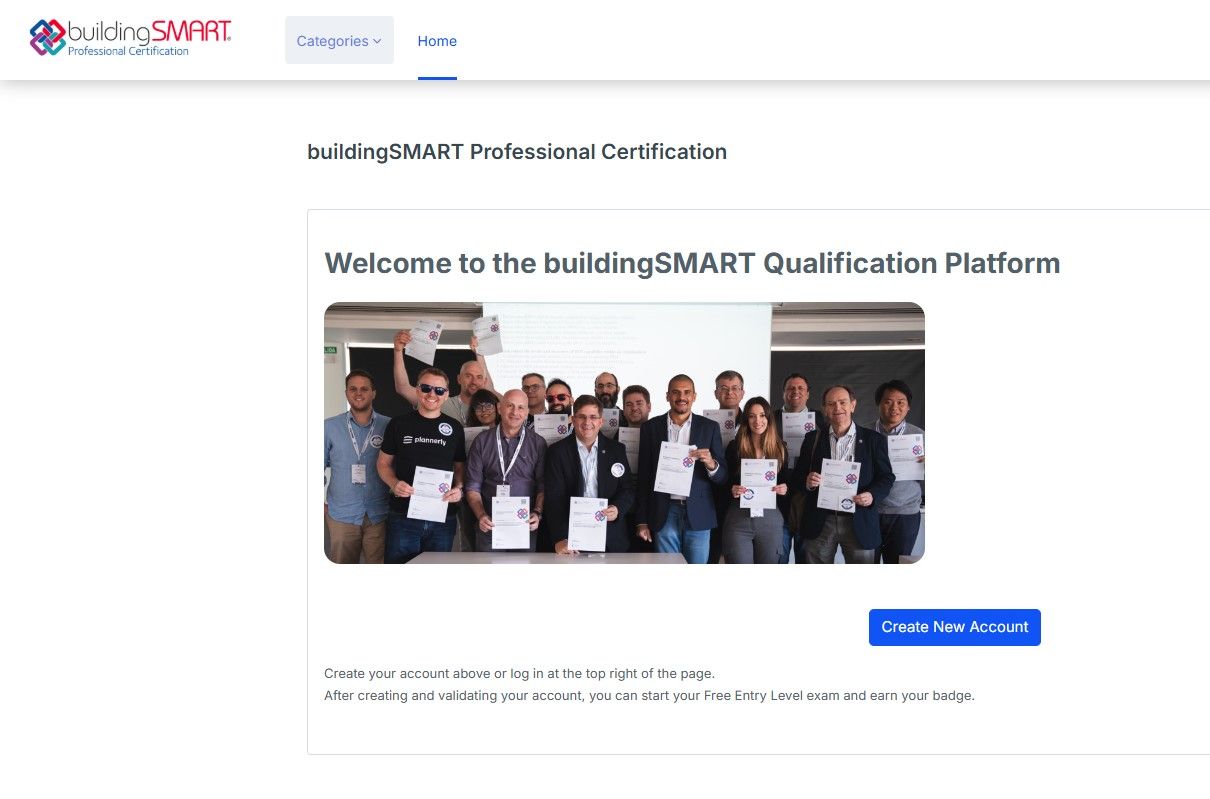1210x799 pixels.
Task: Click the group photo of certificate holders
Action: 624,433
